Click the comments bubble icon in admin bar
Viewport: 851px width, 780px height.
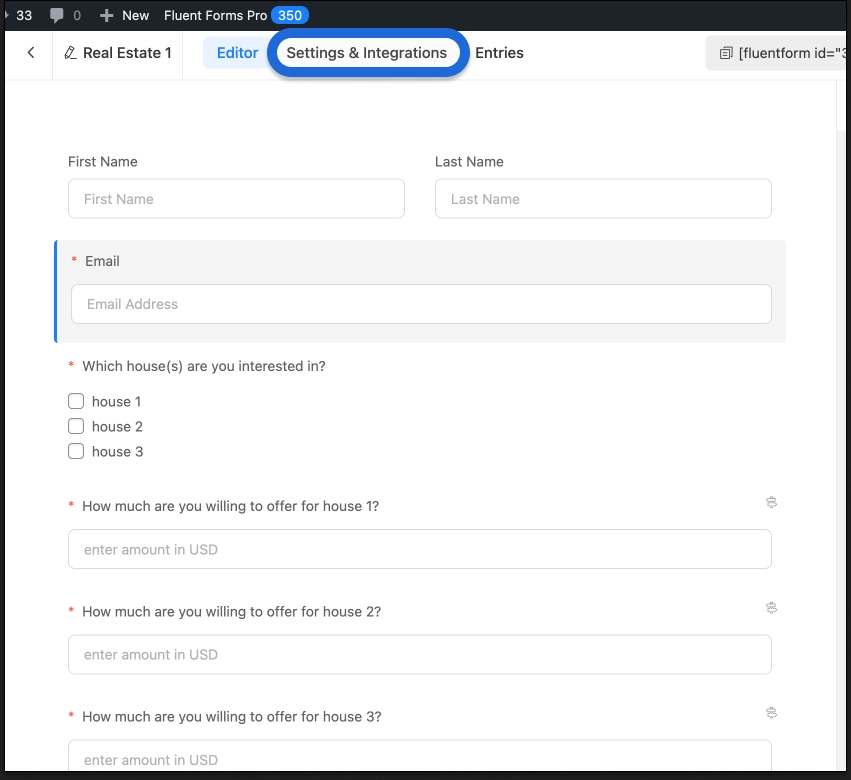tap(56, 15)
